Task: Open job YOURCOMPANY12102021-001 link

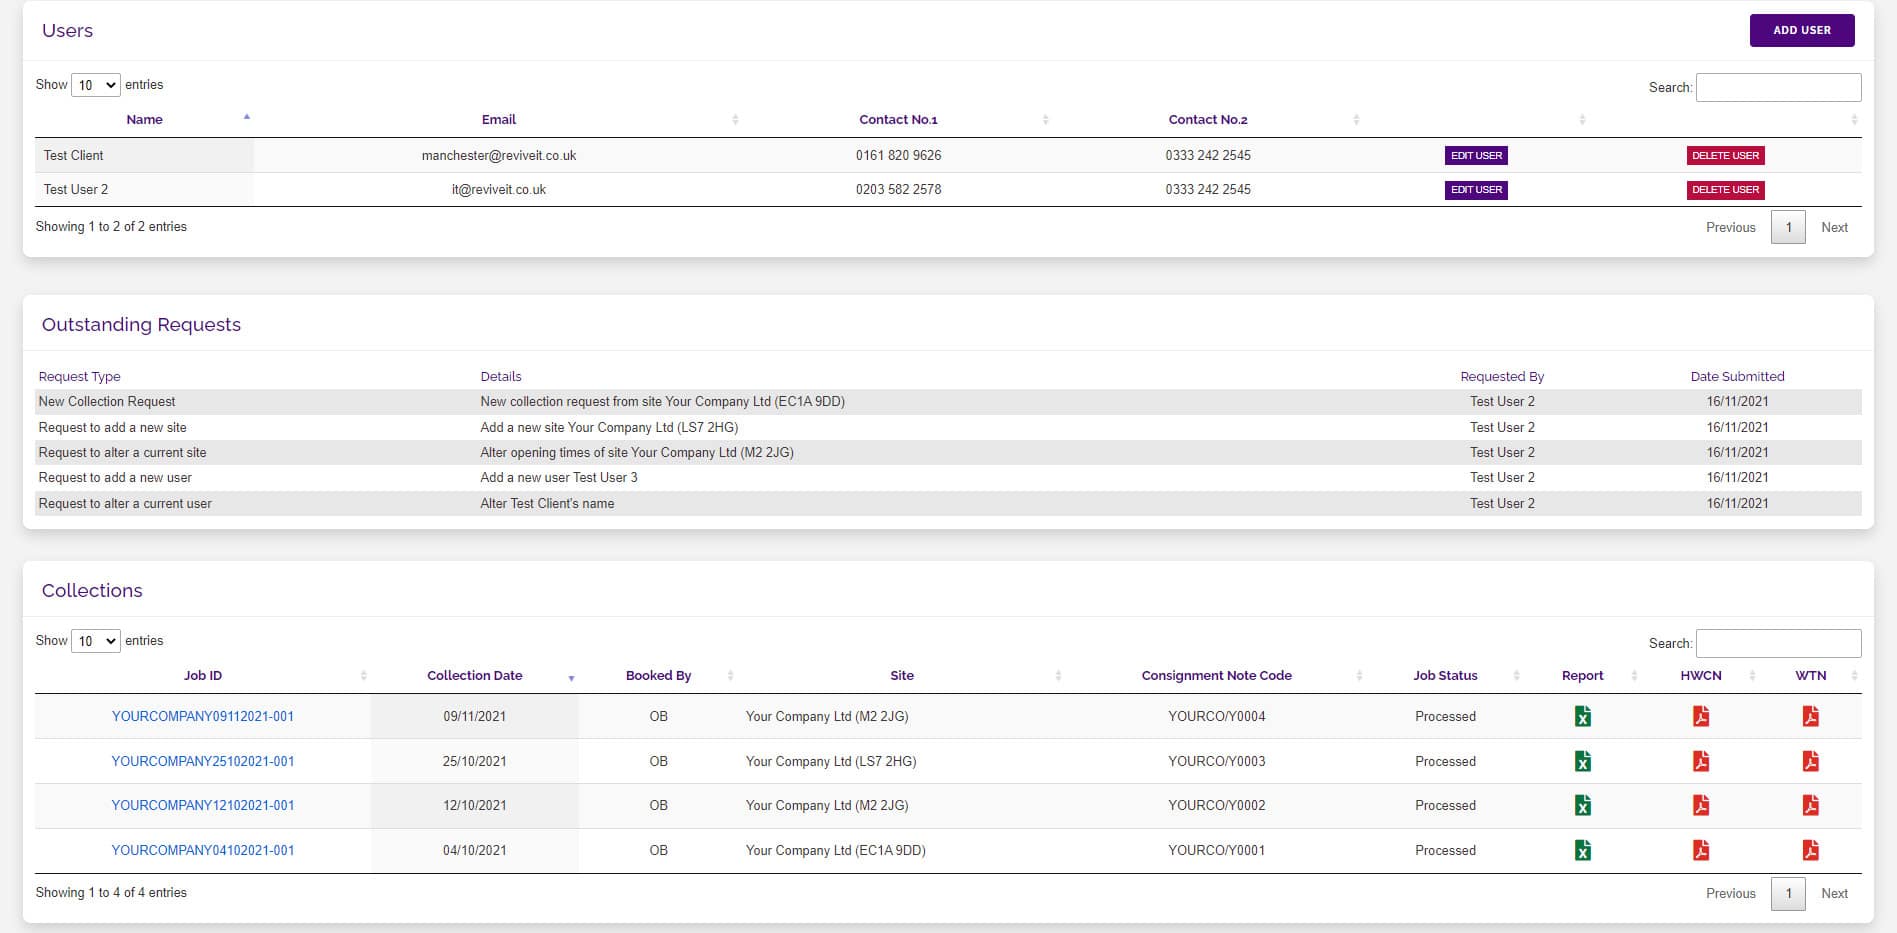Action: click(203, 805)
